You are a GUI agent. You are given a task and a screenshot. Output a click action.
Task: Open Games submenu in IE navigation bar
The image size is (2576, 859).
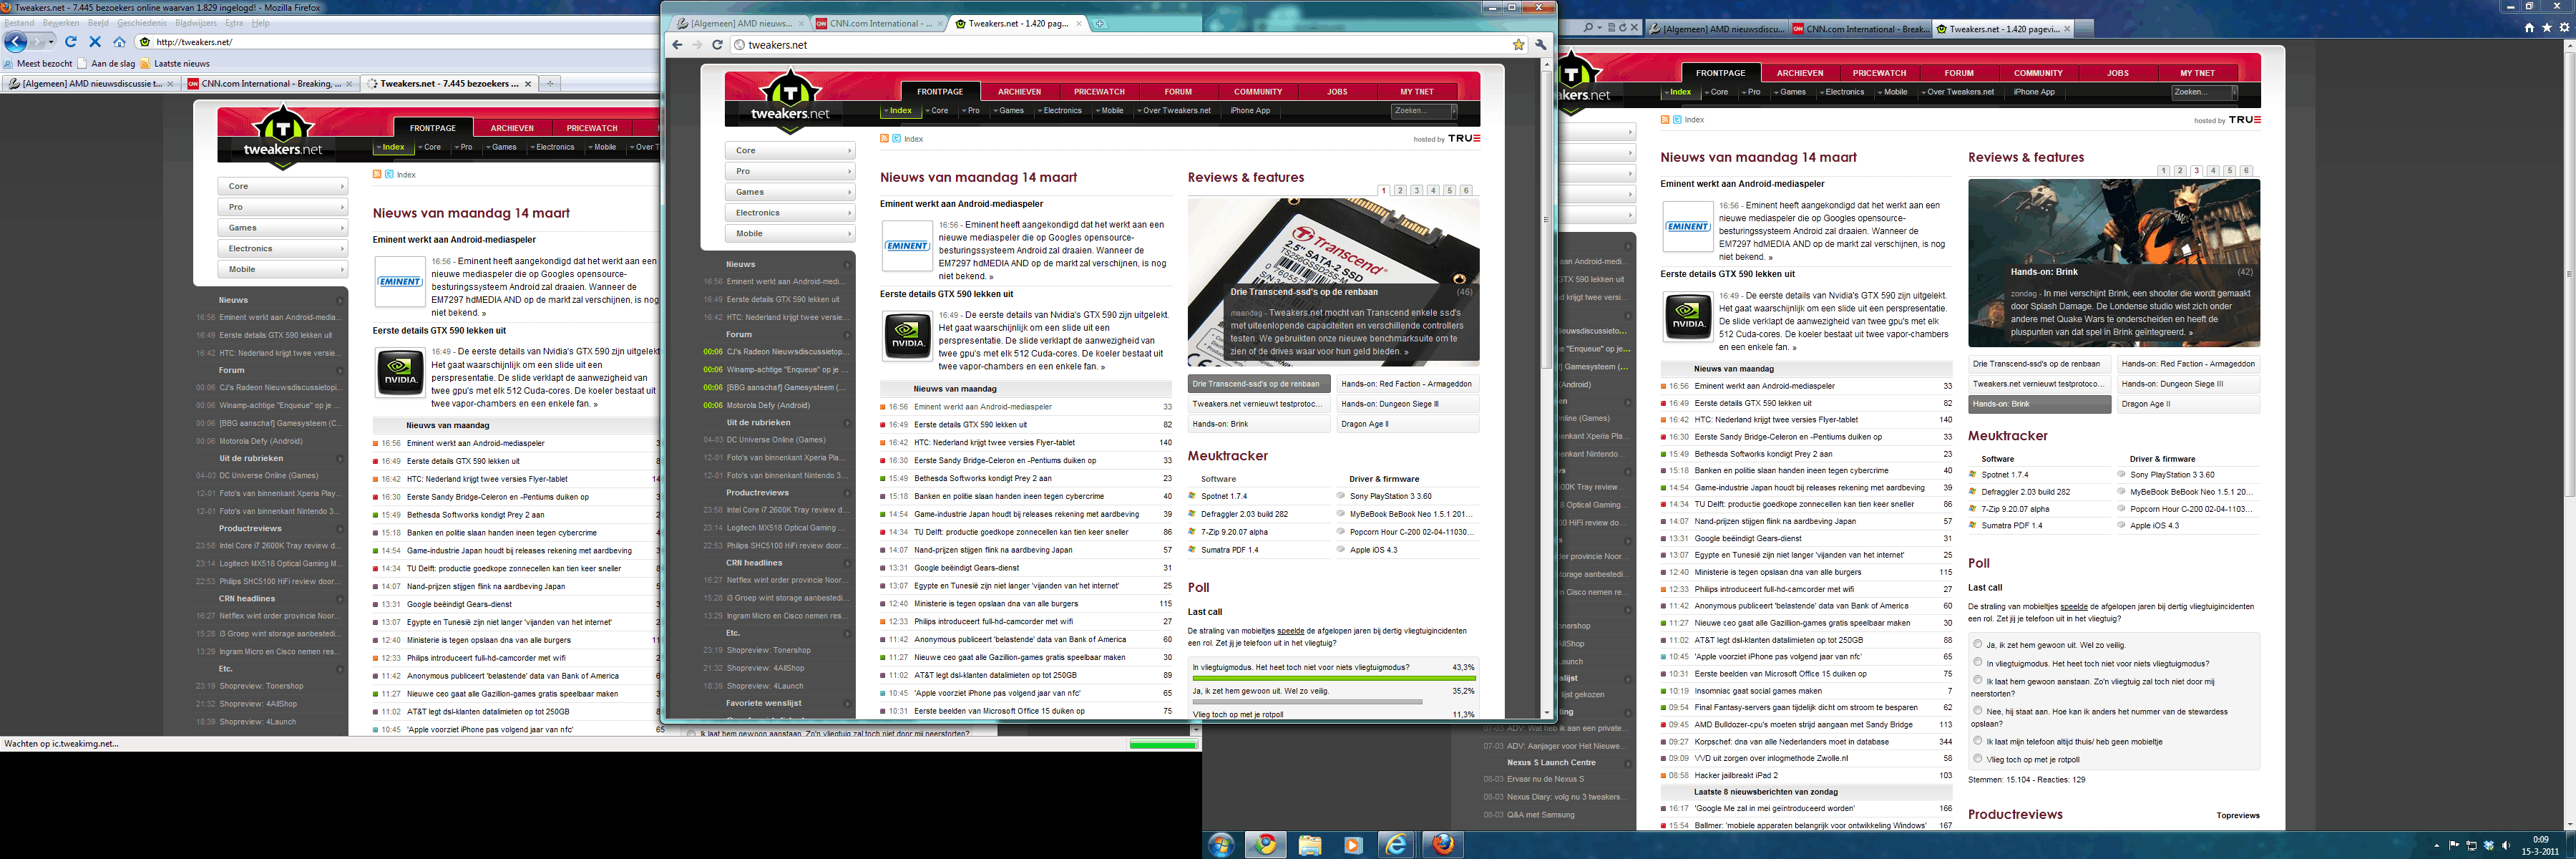(x=1790, y=92)
